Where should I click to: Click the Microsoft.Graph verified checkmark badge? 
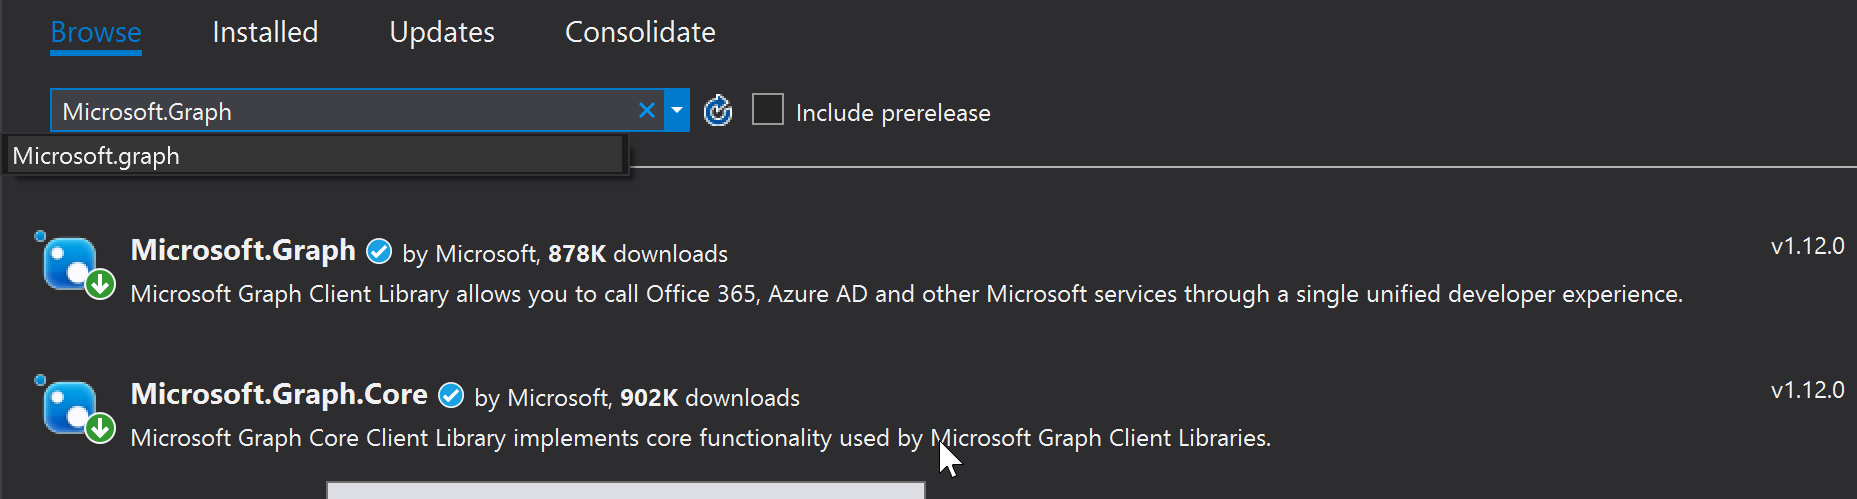[379, 251]
